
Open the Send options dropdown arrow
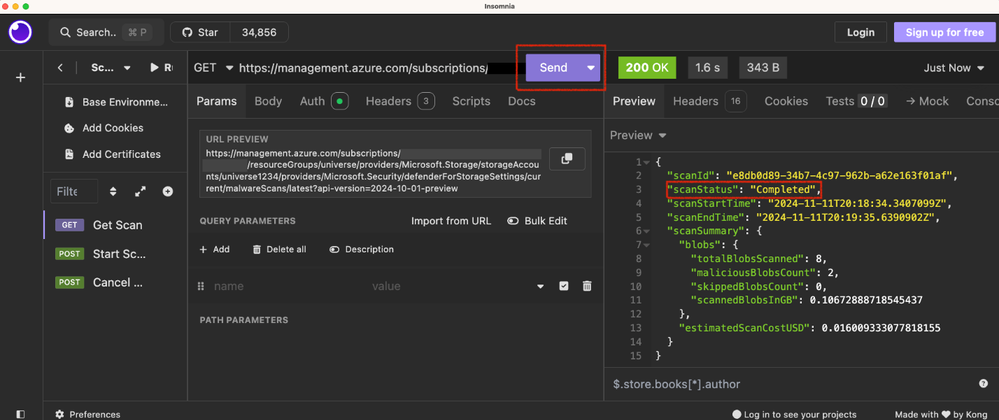(x=591, y=68)
